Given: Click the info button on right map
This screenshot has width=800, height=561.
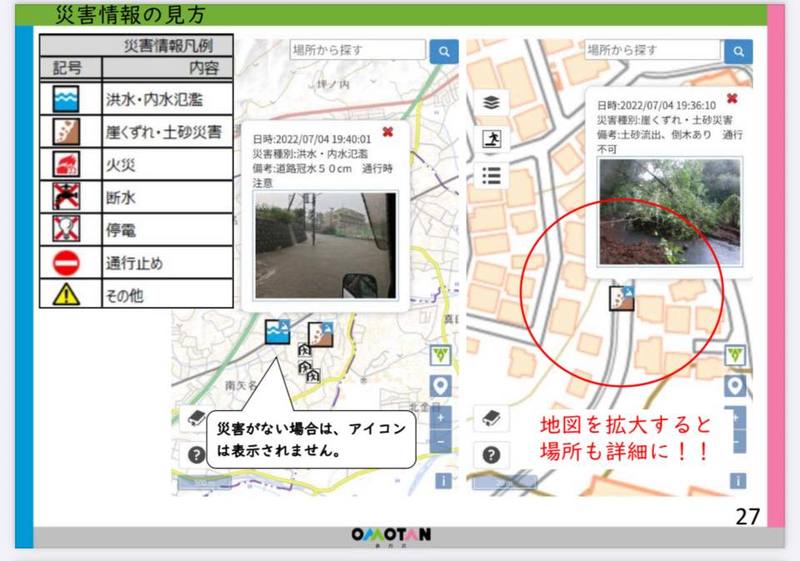Looking at the screenshot, I should 736,481.
